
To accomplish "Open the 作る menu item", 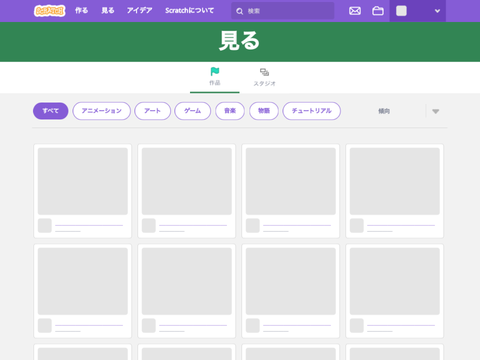I will [x=81, y=11].
